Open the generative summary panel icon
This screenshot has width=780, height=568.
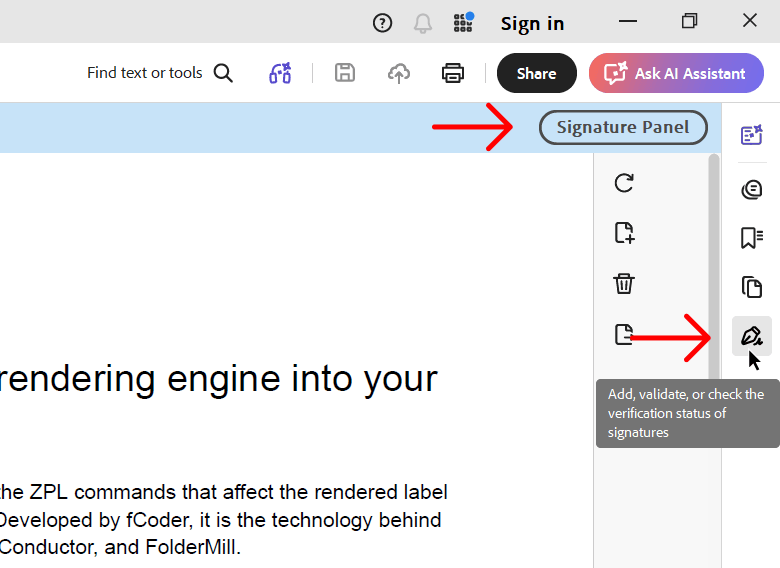click(751, 134)
